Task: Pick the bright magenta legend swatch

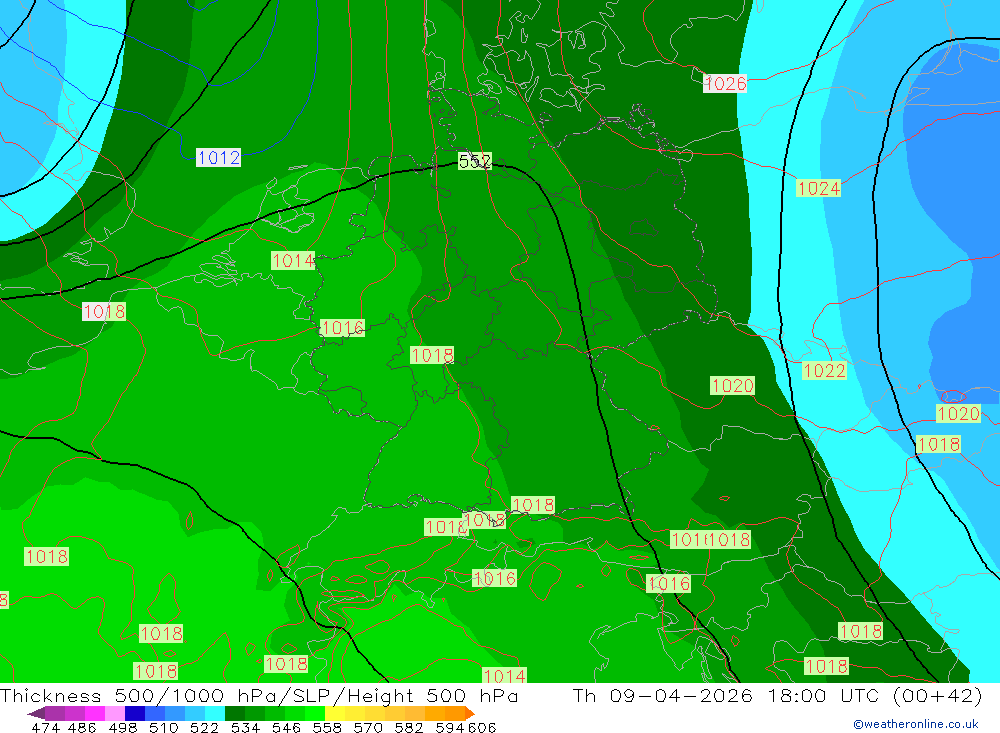Action: [x=93, y=713]
